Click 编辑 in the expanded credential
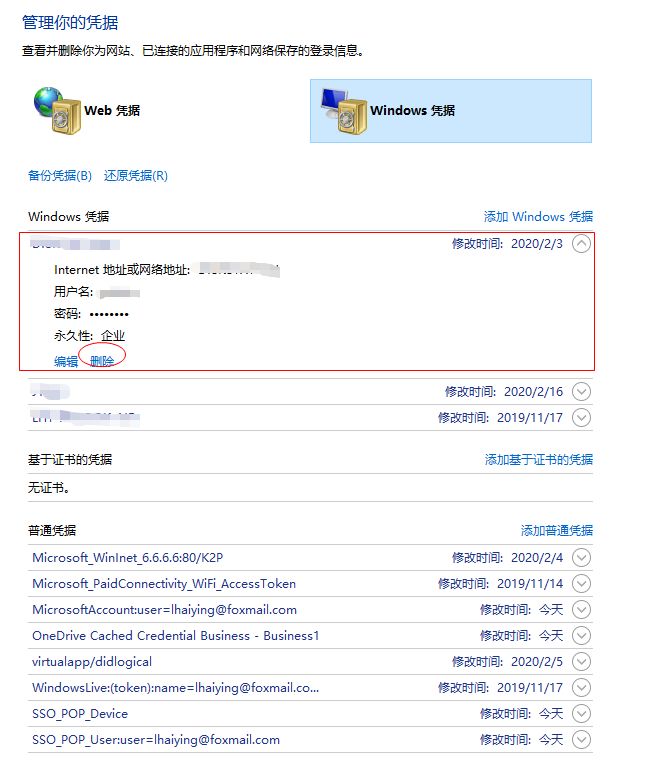The width and height of the screenshot is (656, 771). (x=66, y=361)
